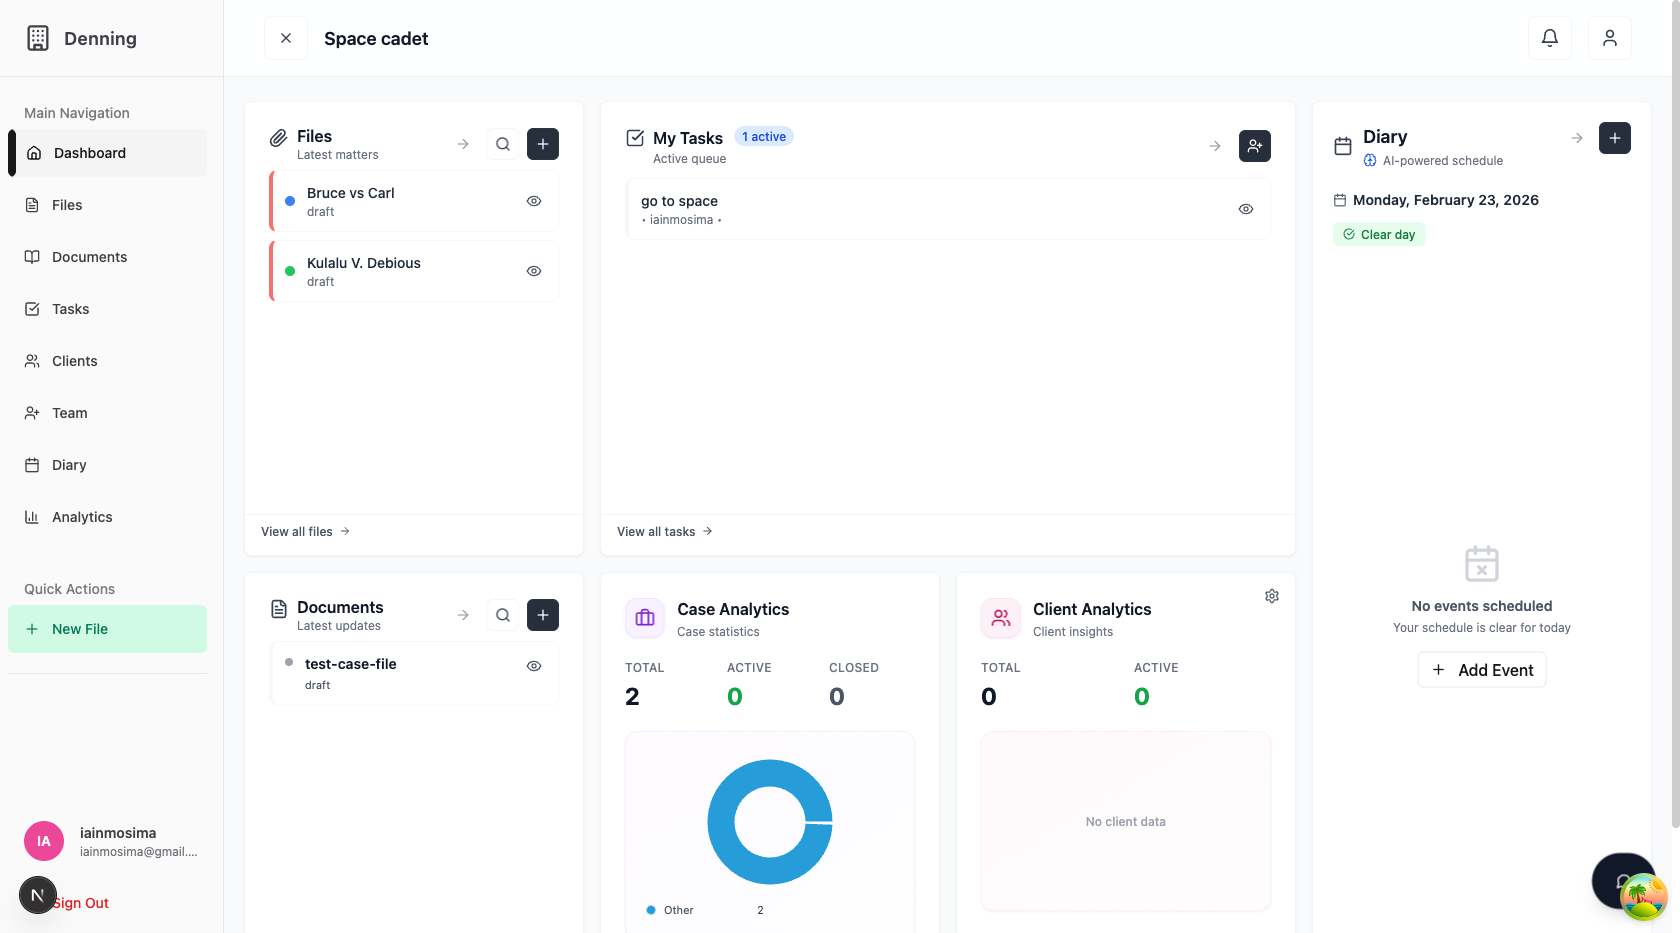Screen dimensions: 1680x933
Task: Click the Add Event button
Action: [x=1481, y=669]
